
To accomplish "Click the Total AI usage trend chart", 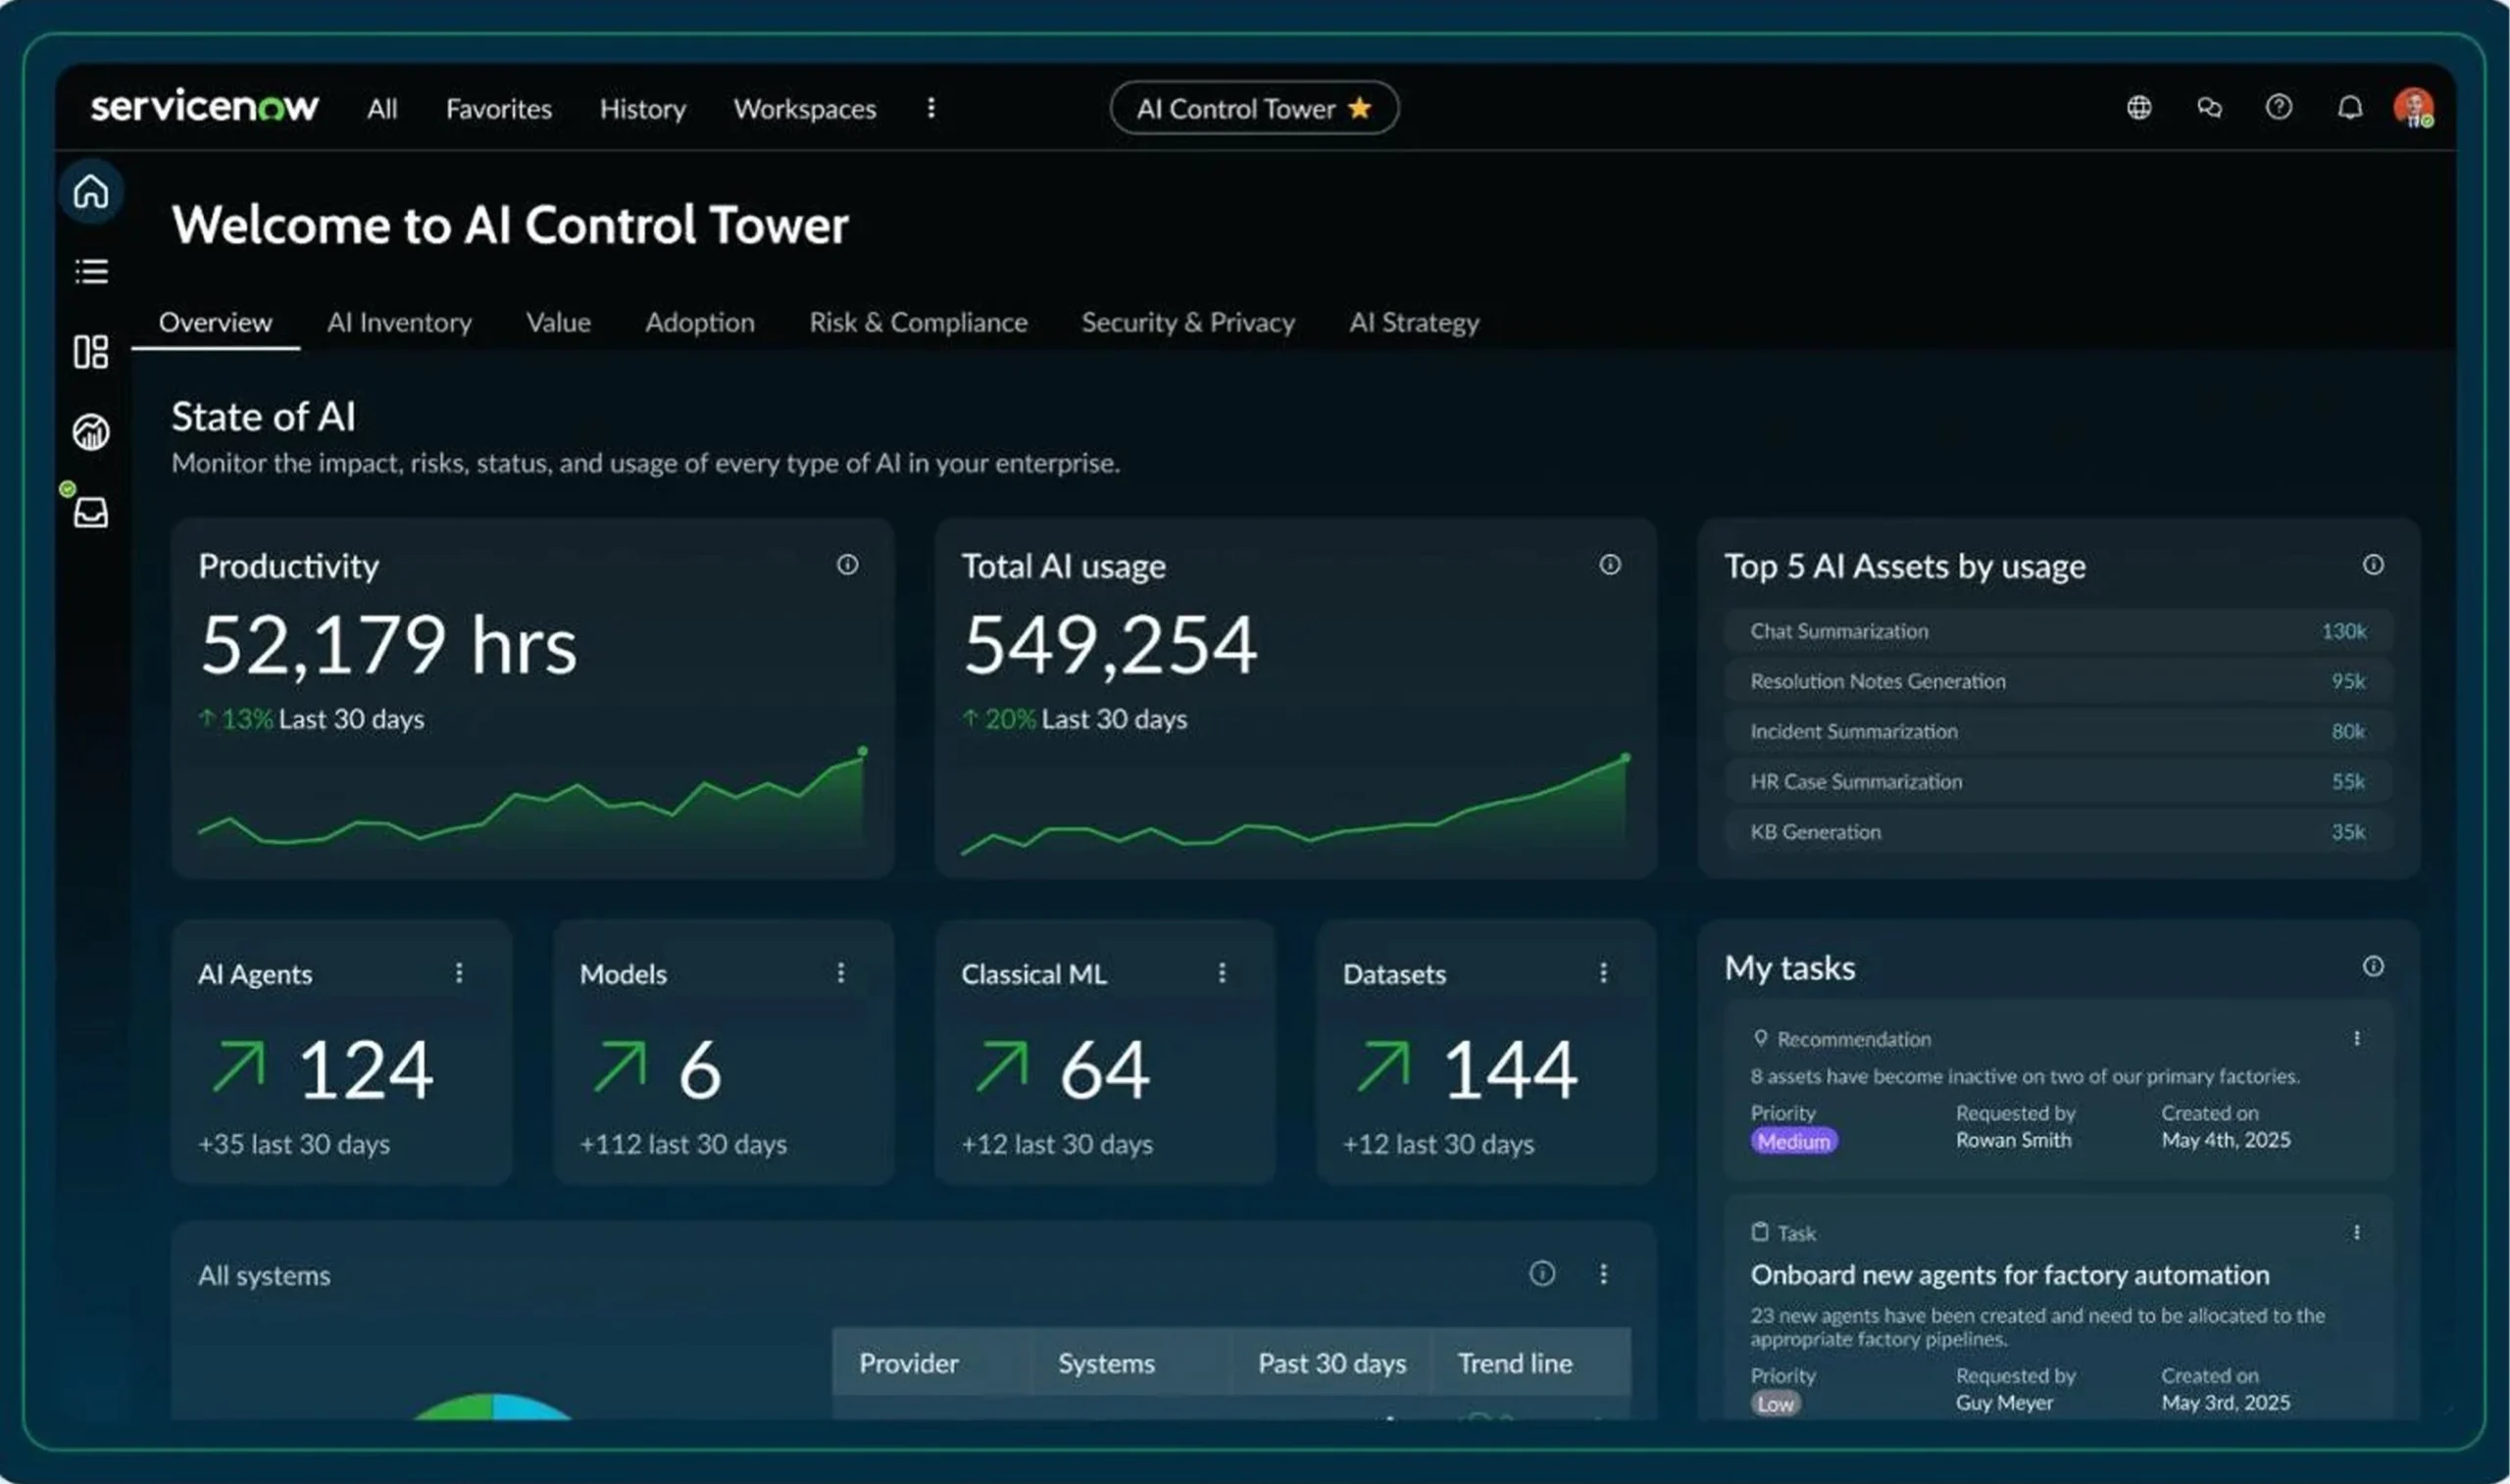I will [1296, 805].
